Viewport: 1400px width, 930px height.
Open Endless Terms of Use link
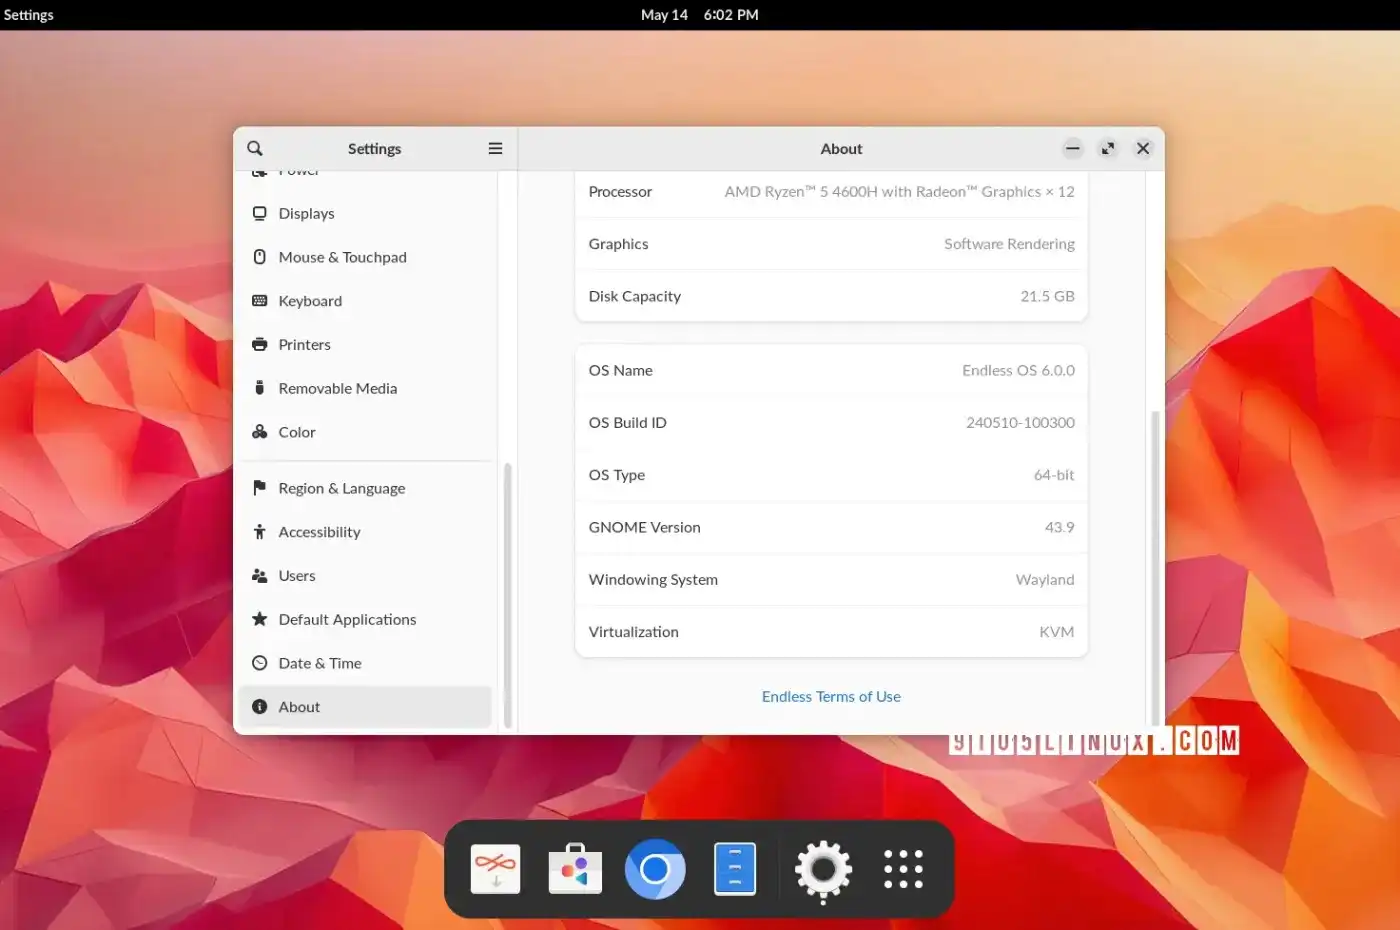pos(831,697)
